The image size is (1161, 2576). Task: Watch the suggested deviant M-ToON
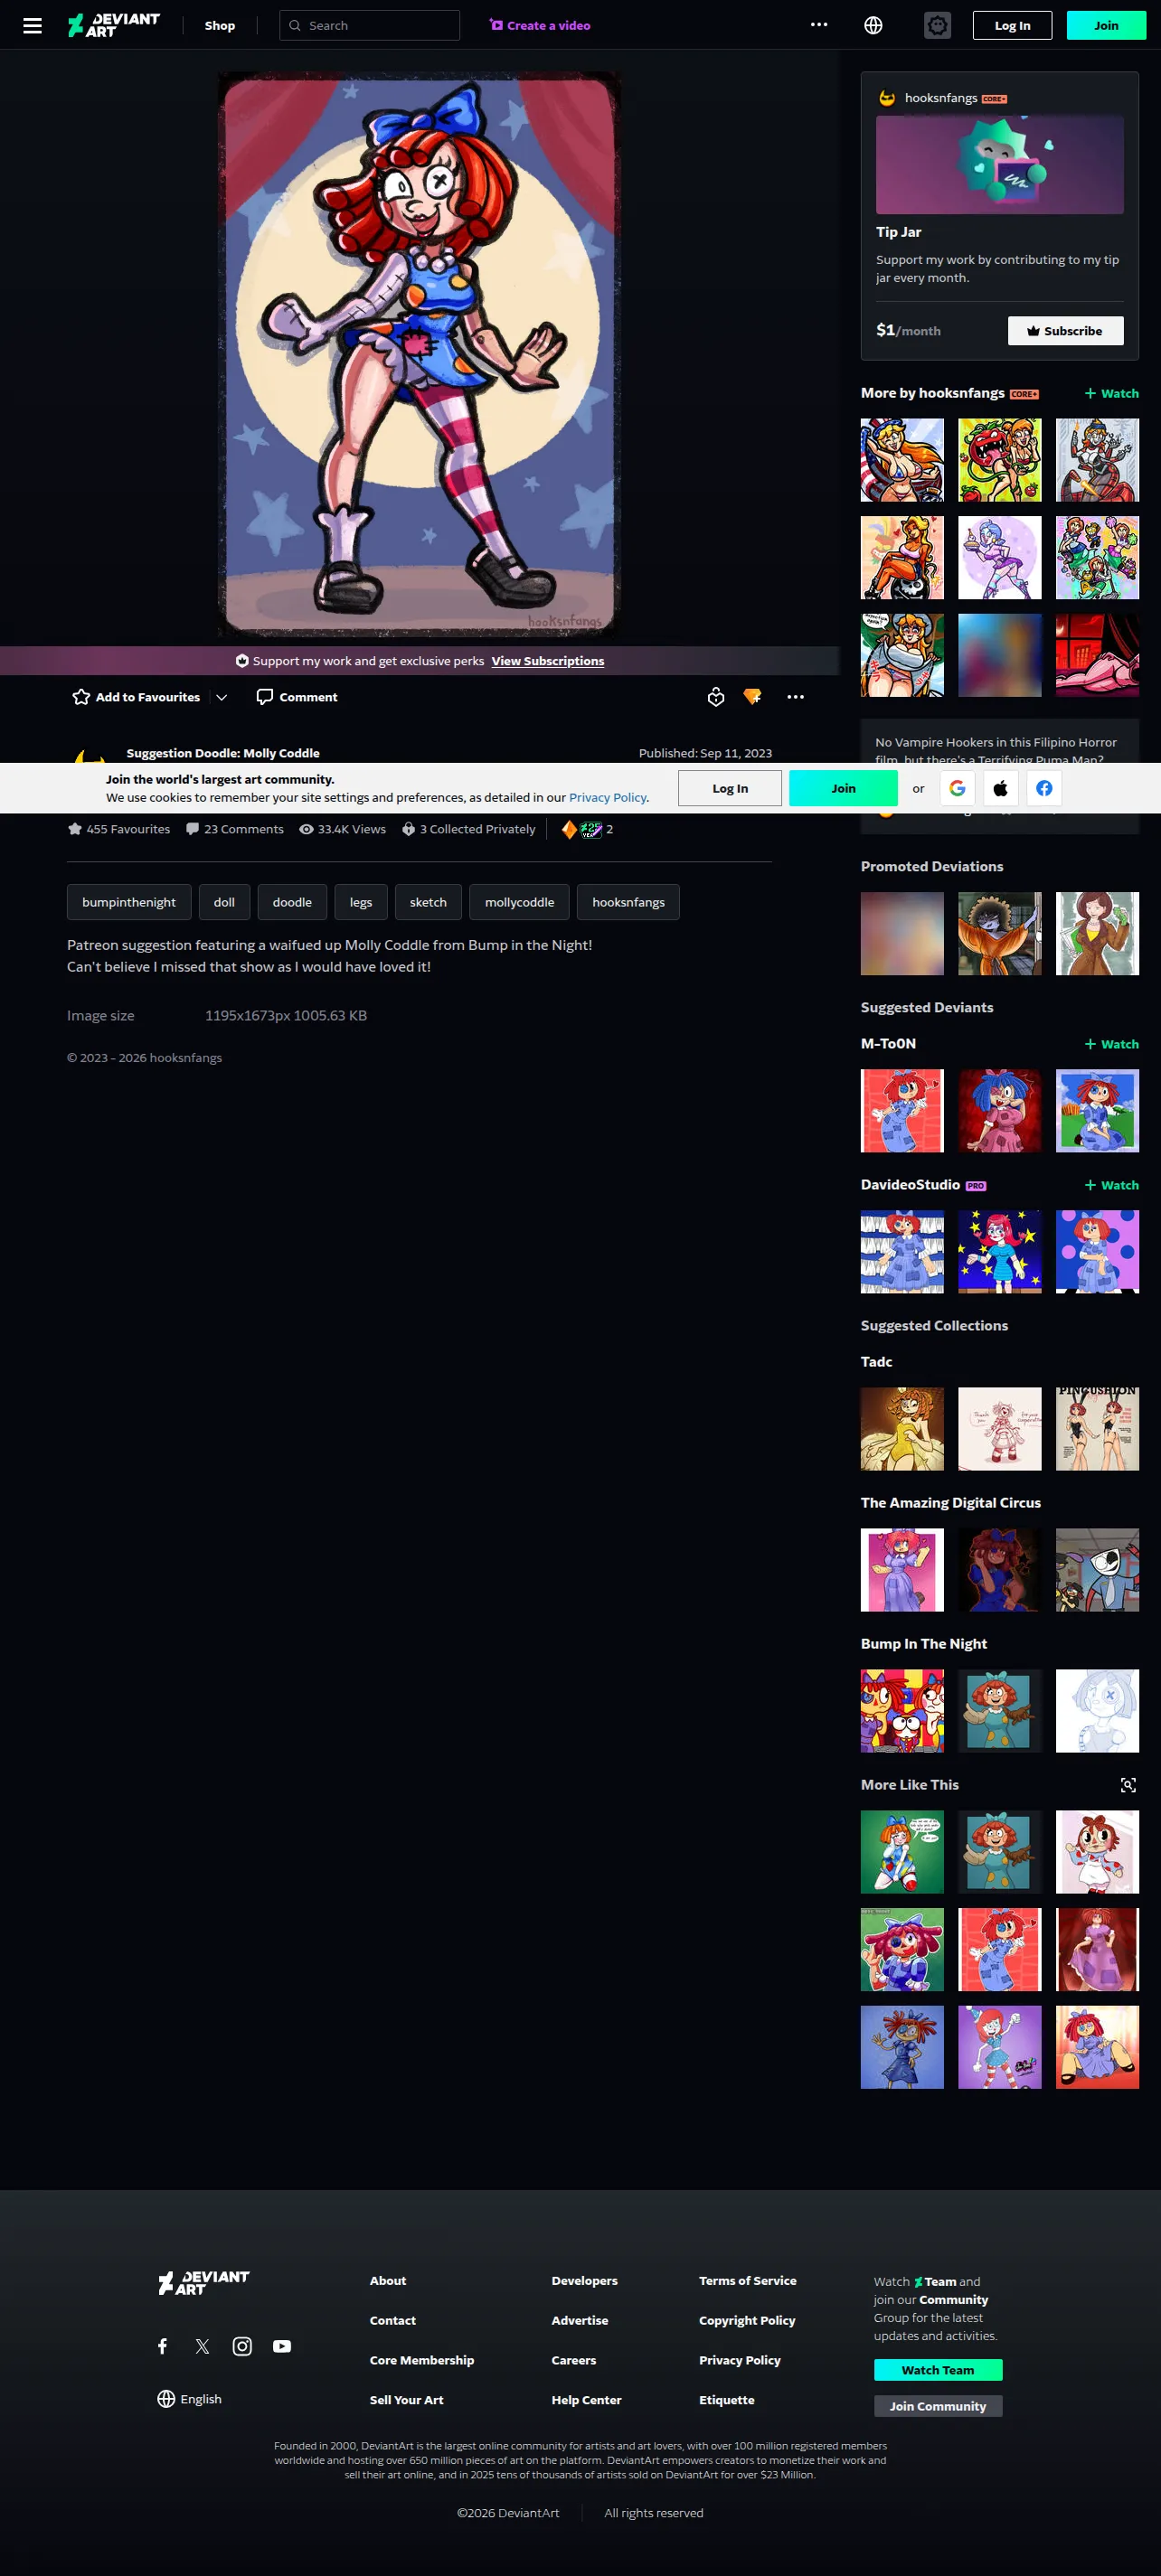[x=1111, y=1044]
